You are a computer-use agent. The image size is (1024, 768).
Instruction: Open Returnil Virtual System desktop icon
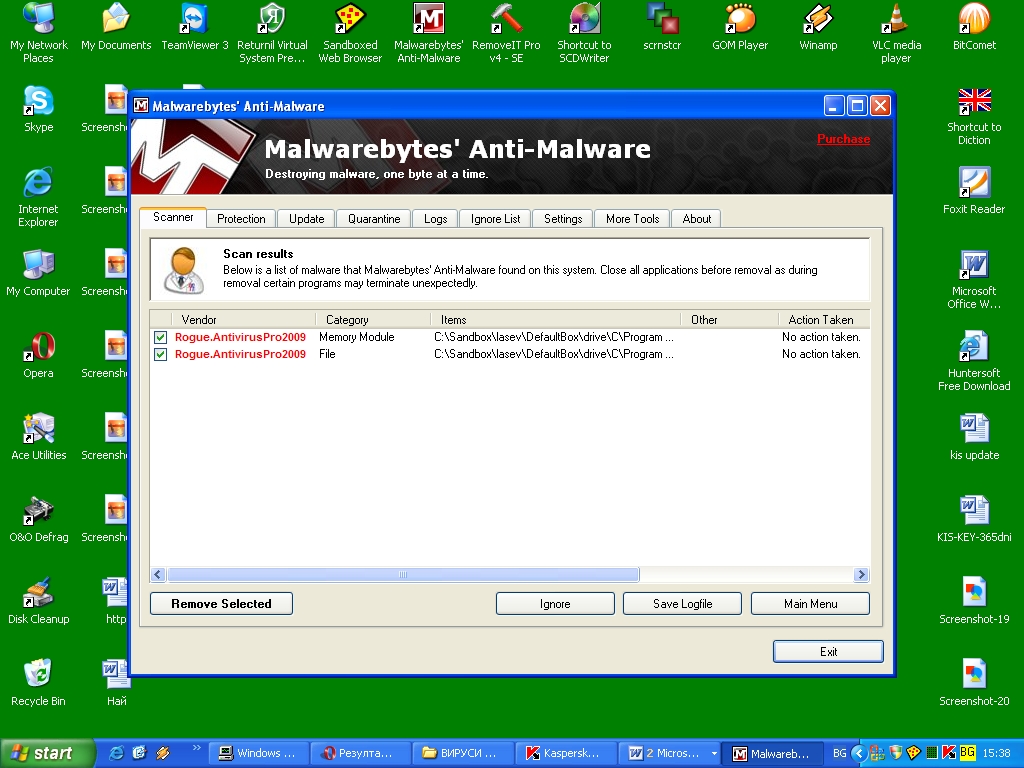pos(272,33)
